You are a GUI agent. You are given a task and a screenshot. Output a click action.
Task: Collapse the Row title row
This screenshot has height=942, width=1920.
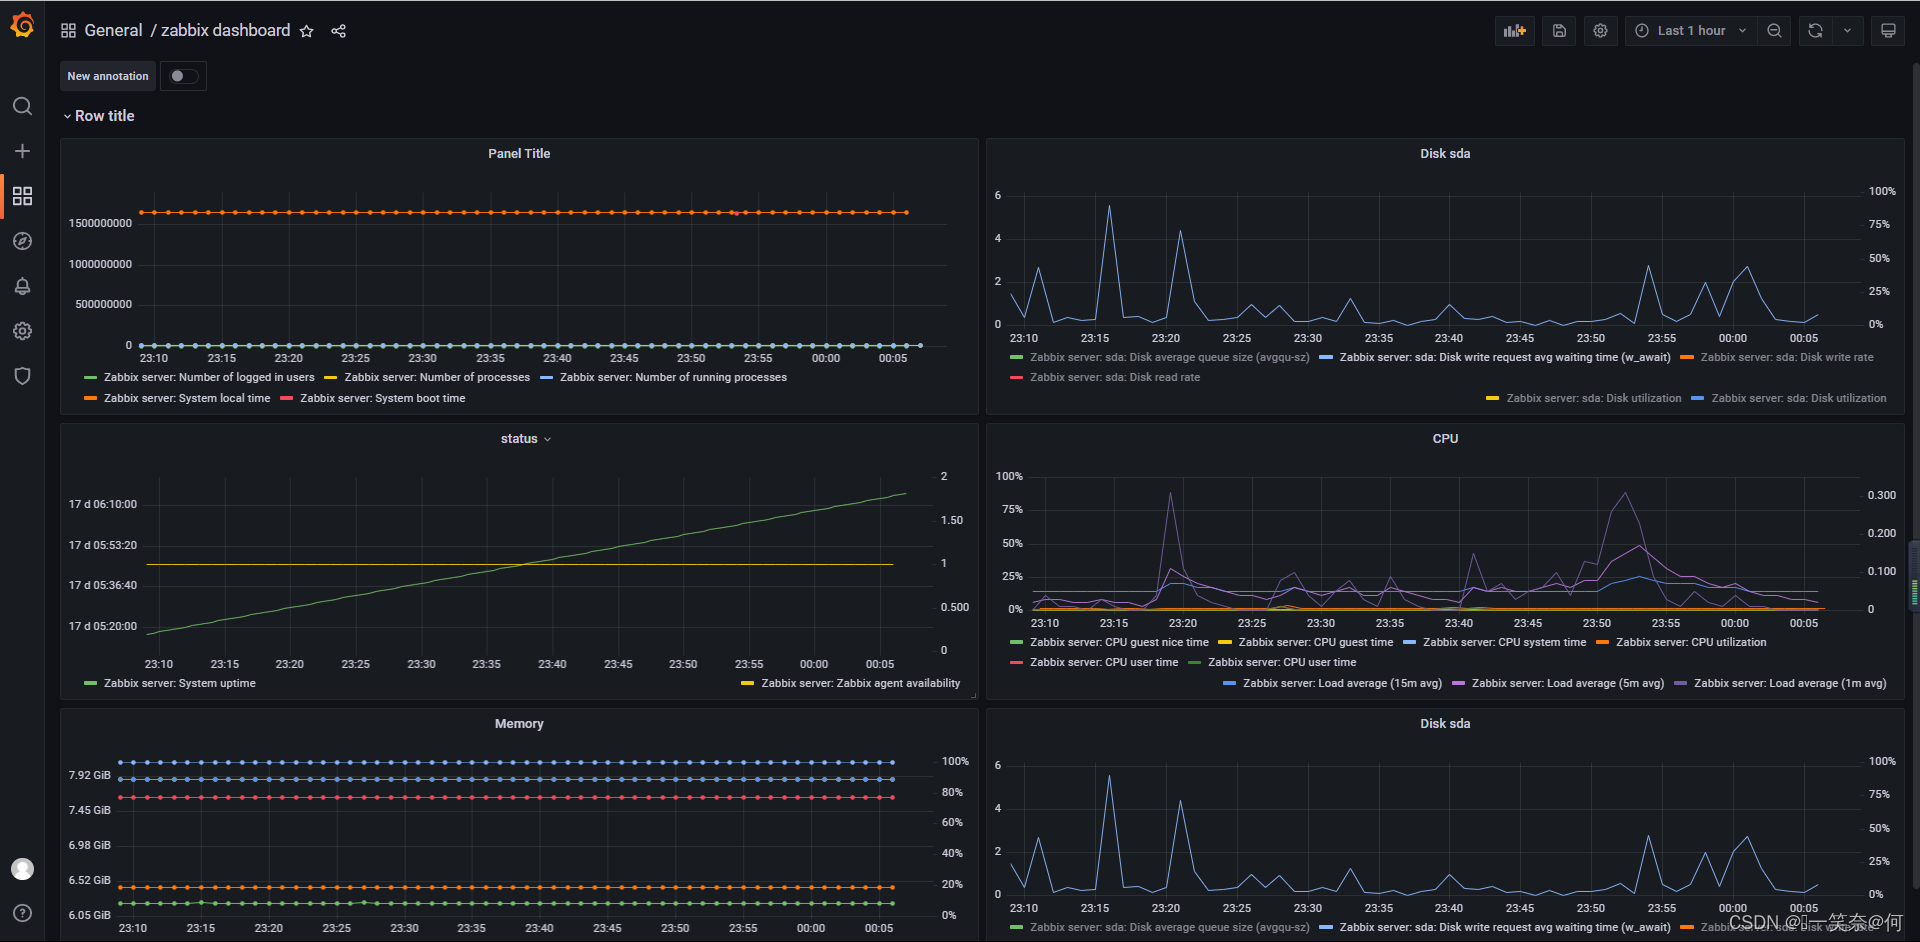98,116
